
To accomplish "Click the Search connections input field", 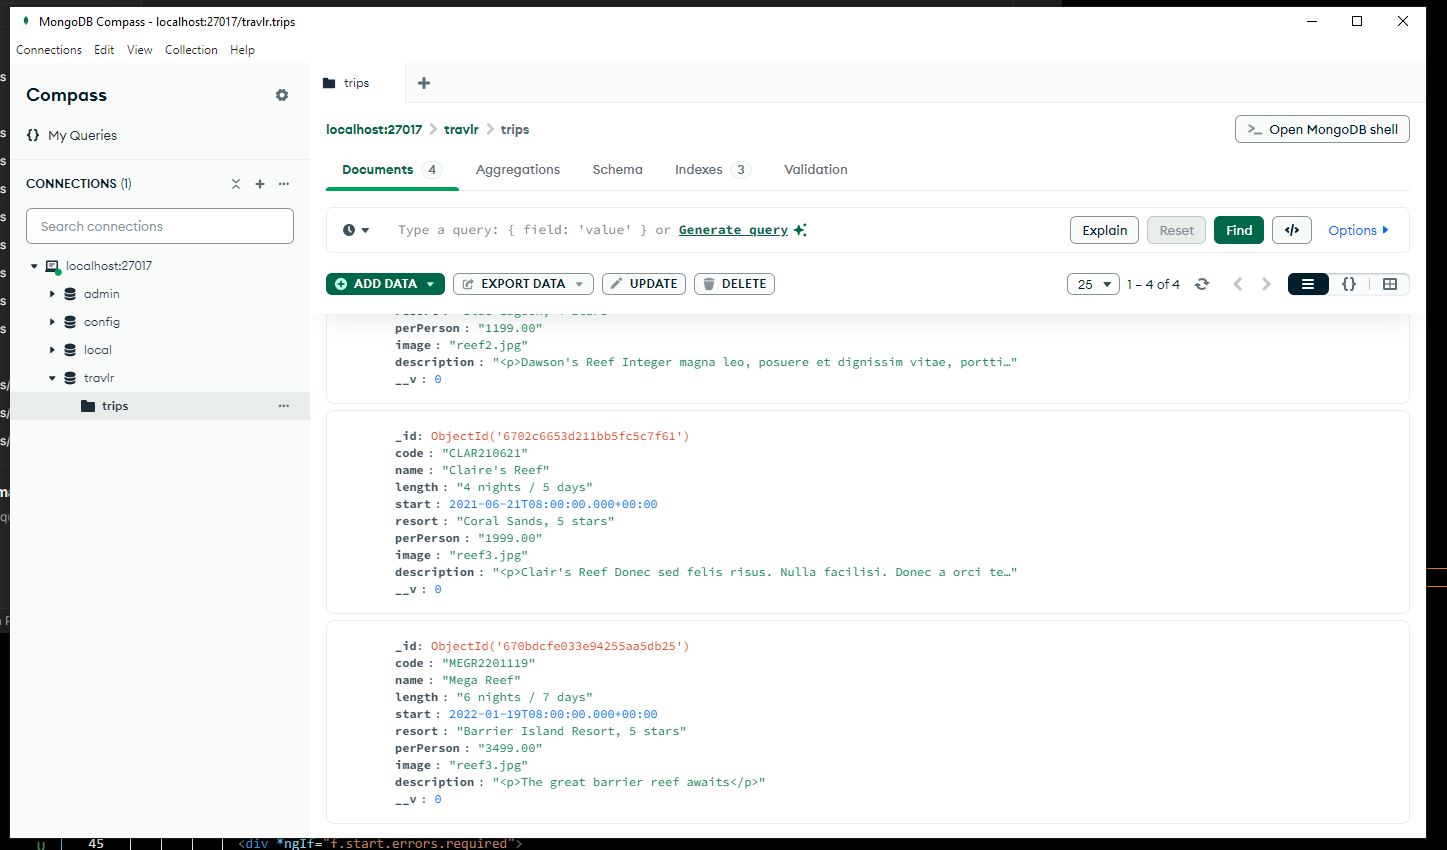I will tap(159, 226).
